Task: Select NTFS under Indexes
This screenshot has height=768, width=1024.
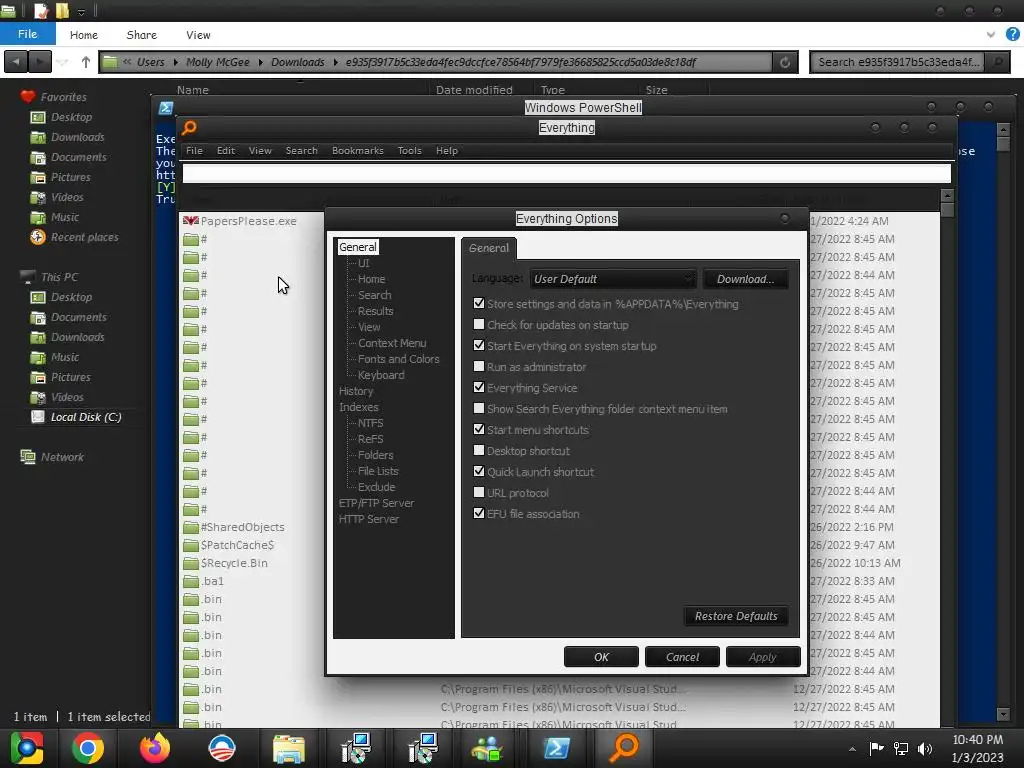Action: pos(370,423)
